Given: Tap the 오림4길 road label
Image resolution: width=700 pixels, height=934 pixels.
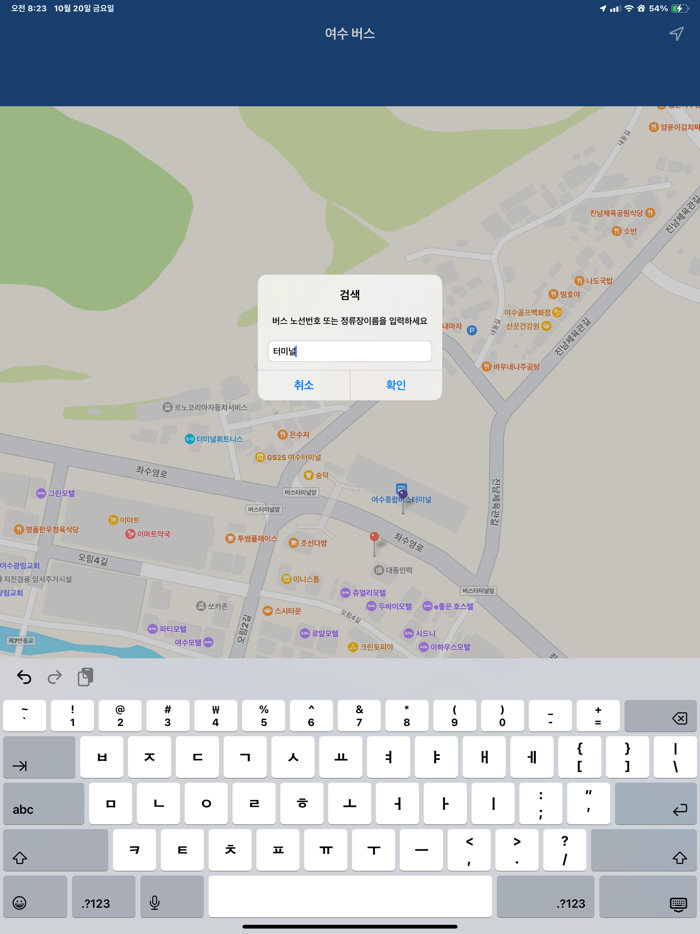Looking at the screenshot, I should pos(93,560).
